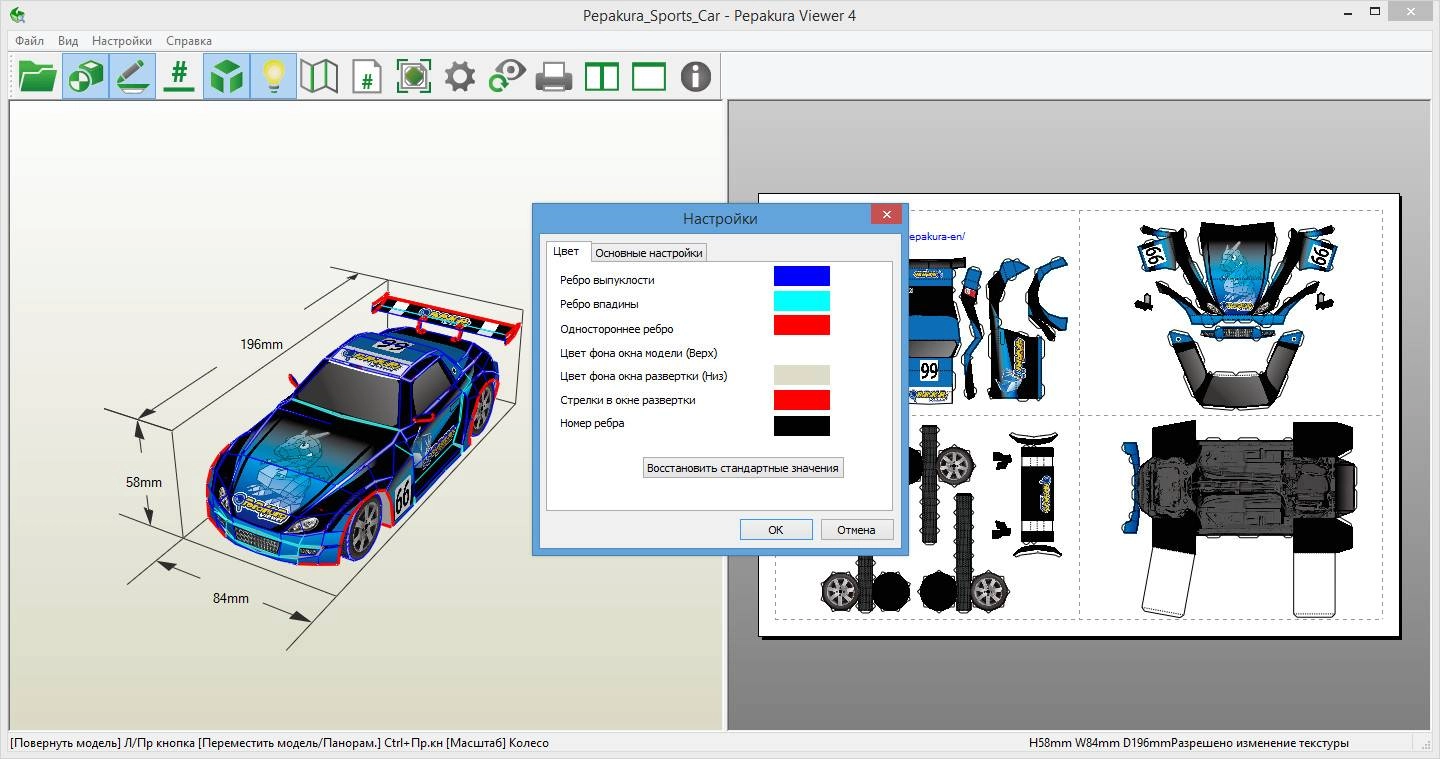Click the Ребро выпуклости label
This screenshot has width=1440, height=759.
pos(607,280)
